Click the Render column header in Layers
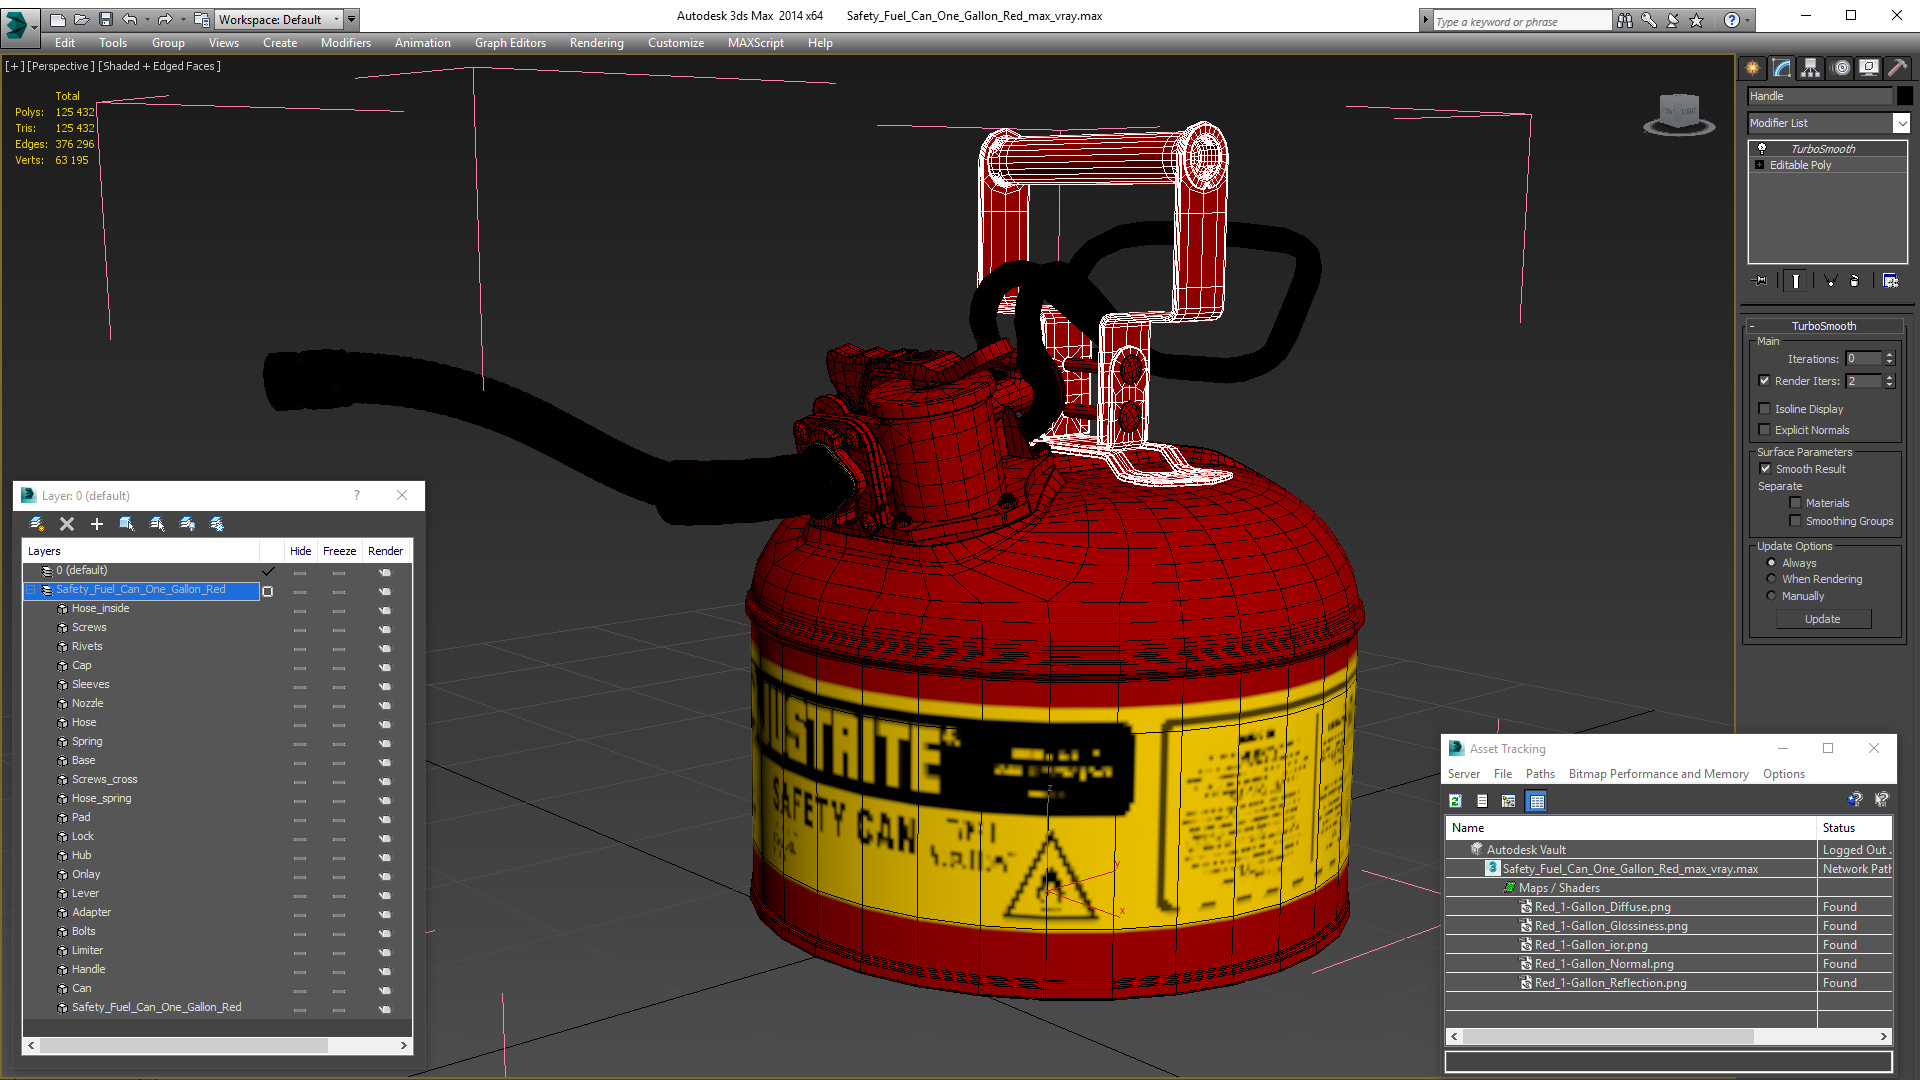Image resolution: width=1920 pixels, height=1080 pixels. point(385,551)
